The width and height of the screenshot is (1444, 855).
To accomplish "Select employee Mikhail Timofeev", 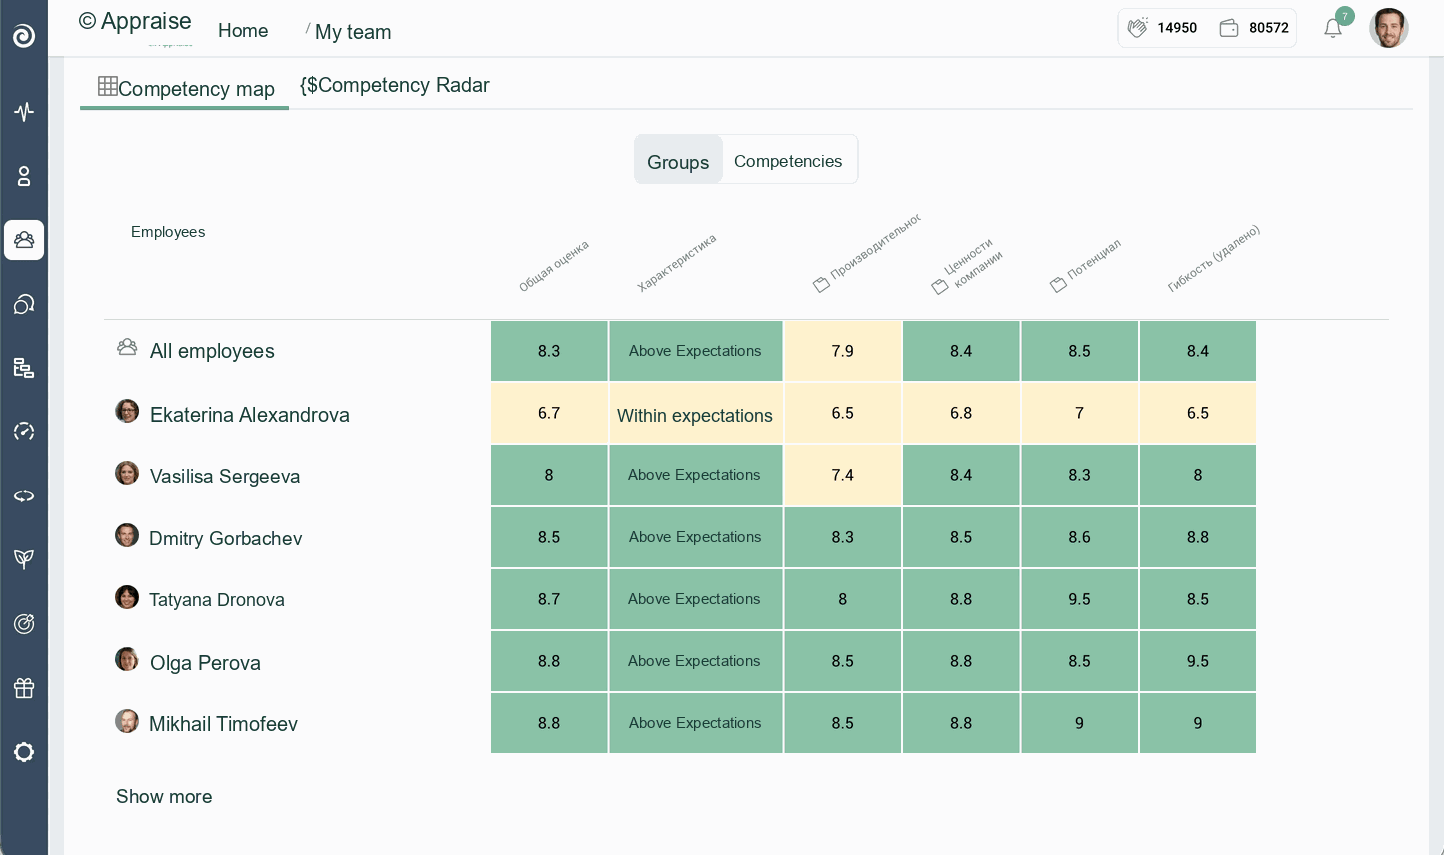I will point(223,724).
